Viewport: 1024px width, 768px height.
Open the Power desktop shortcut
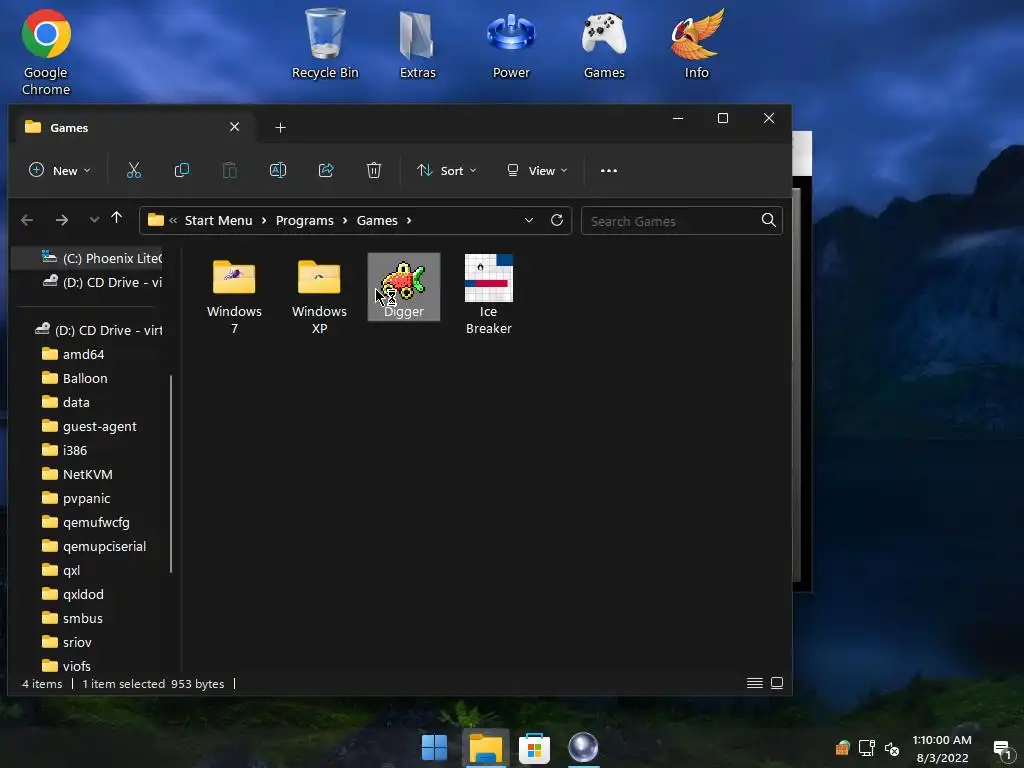coord(511,44)
